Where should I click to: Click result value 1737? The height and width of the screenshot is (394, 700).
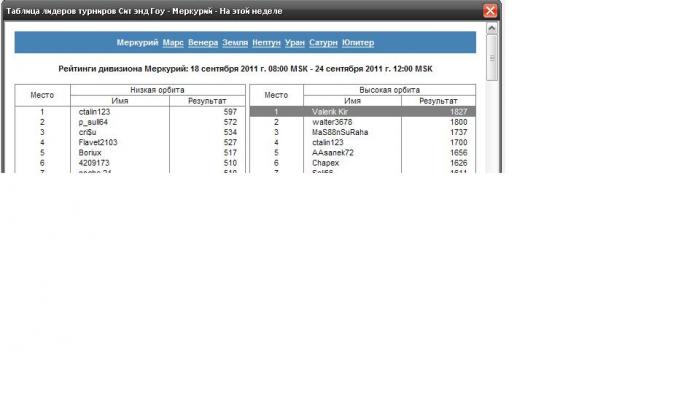[x=458, y=133]
